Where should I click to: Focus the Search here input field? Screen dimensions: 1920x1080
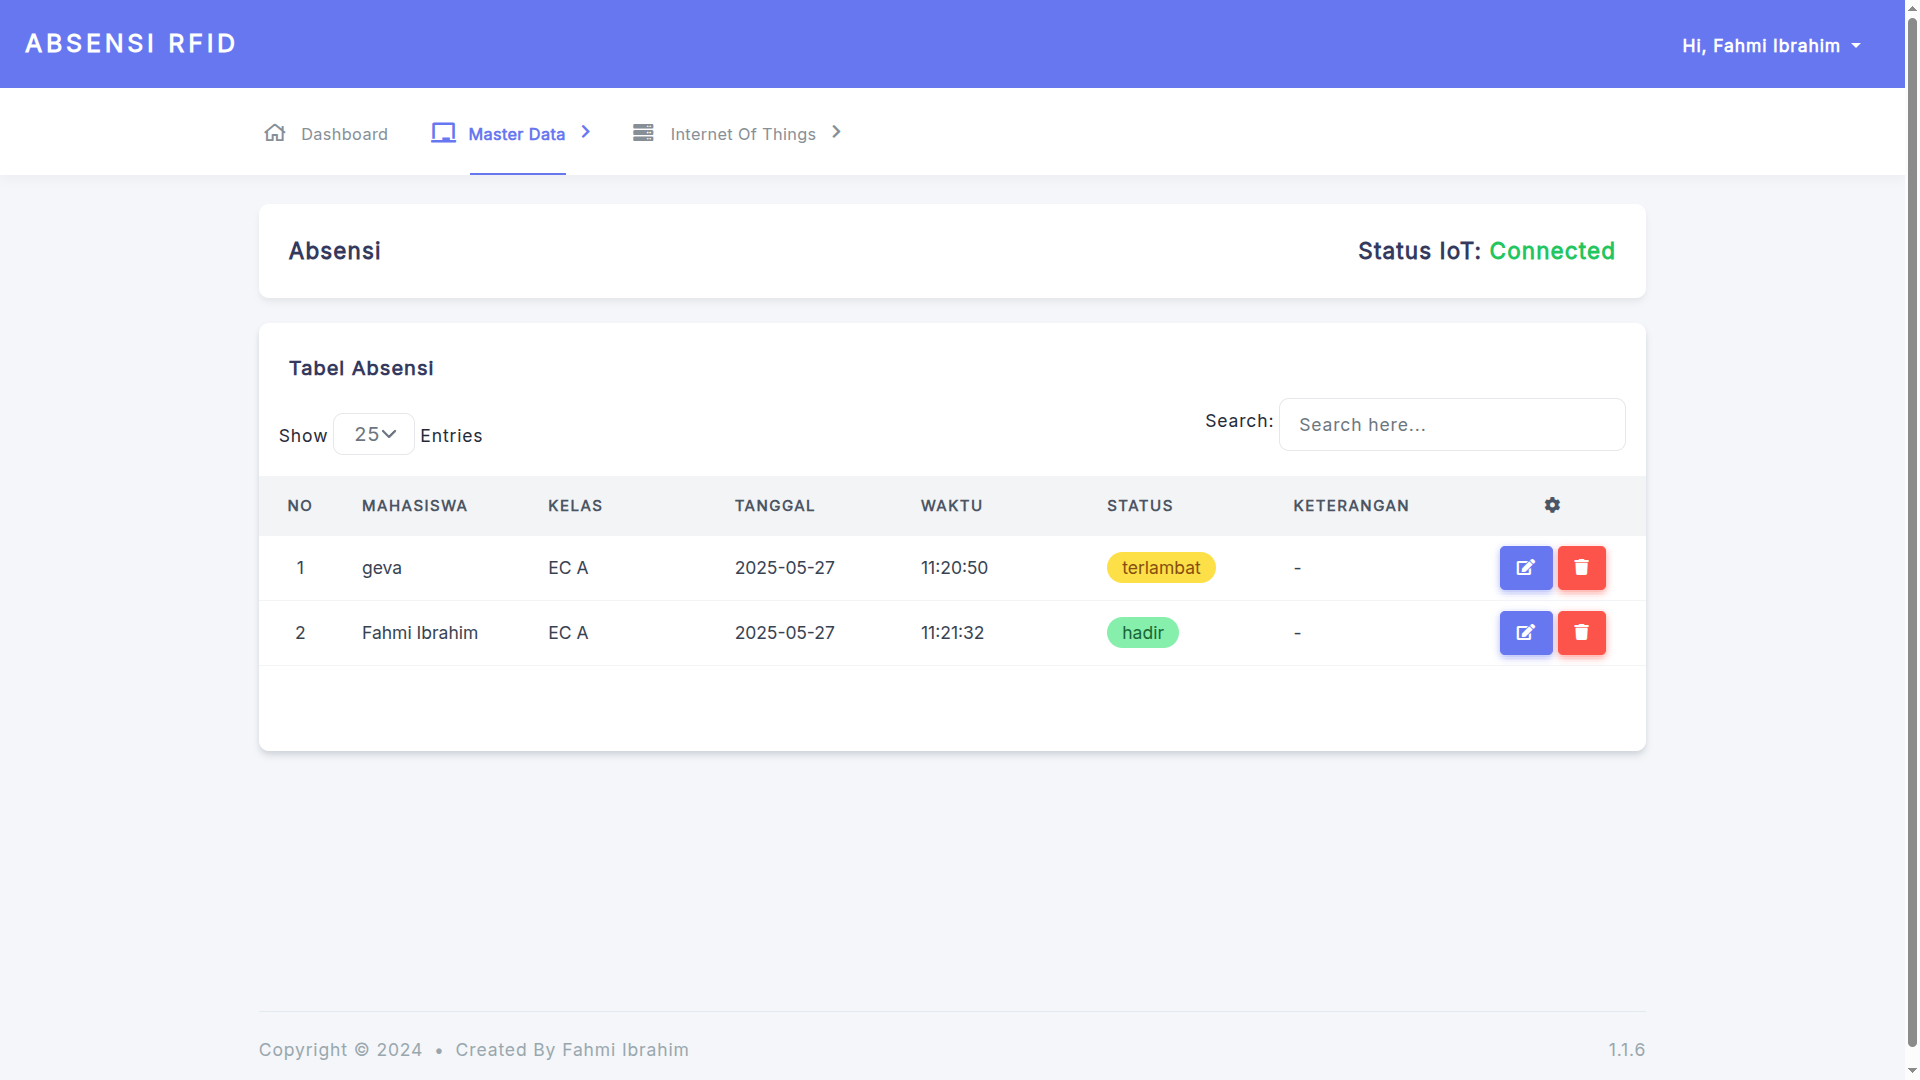(1451, 425)
